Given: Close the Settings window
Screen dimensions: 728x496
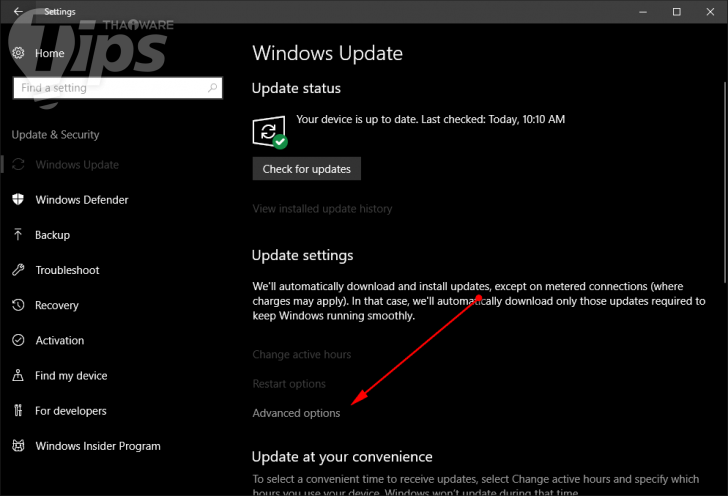Looking at the screenshot, I should tap(710, 12).
